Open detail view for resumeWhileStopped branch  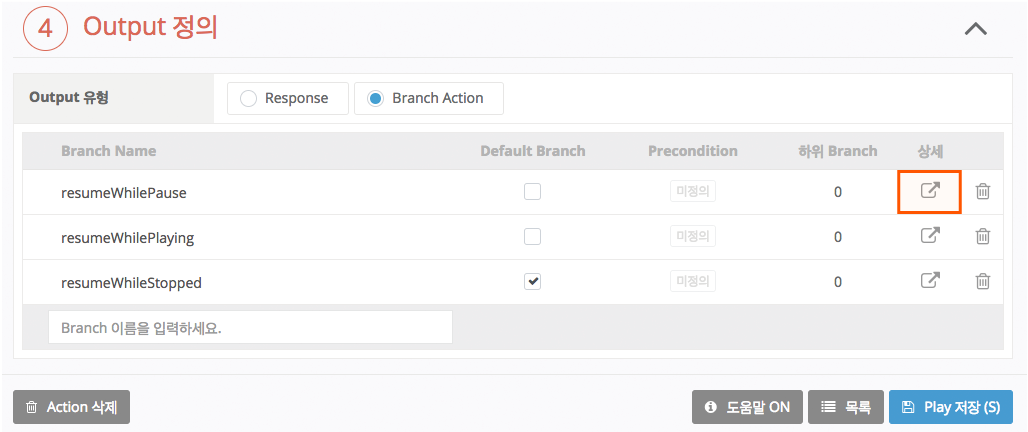[930, 282]
